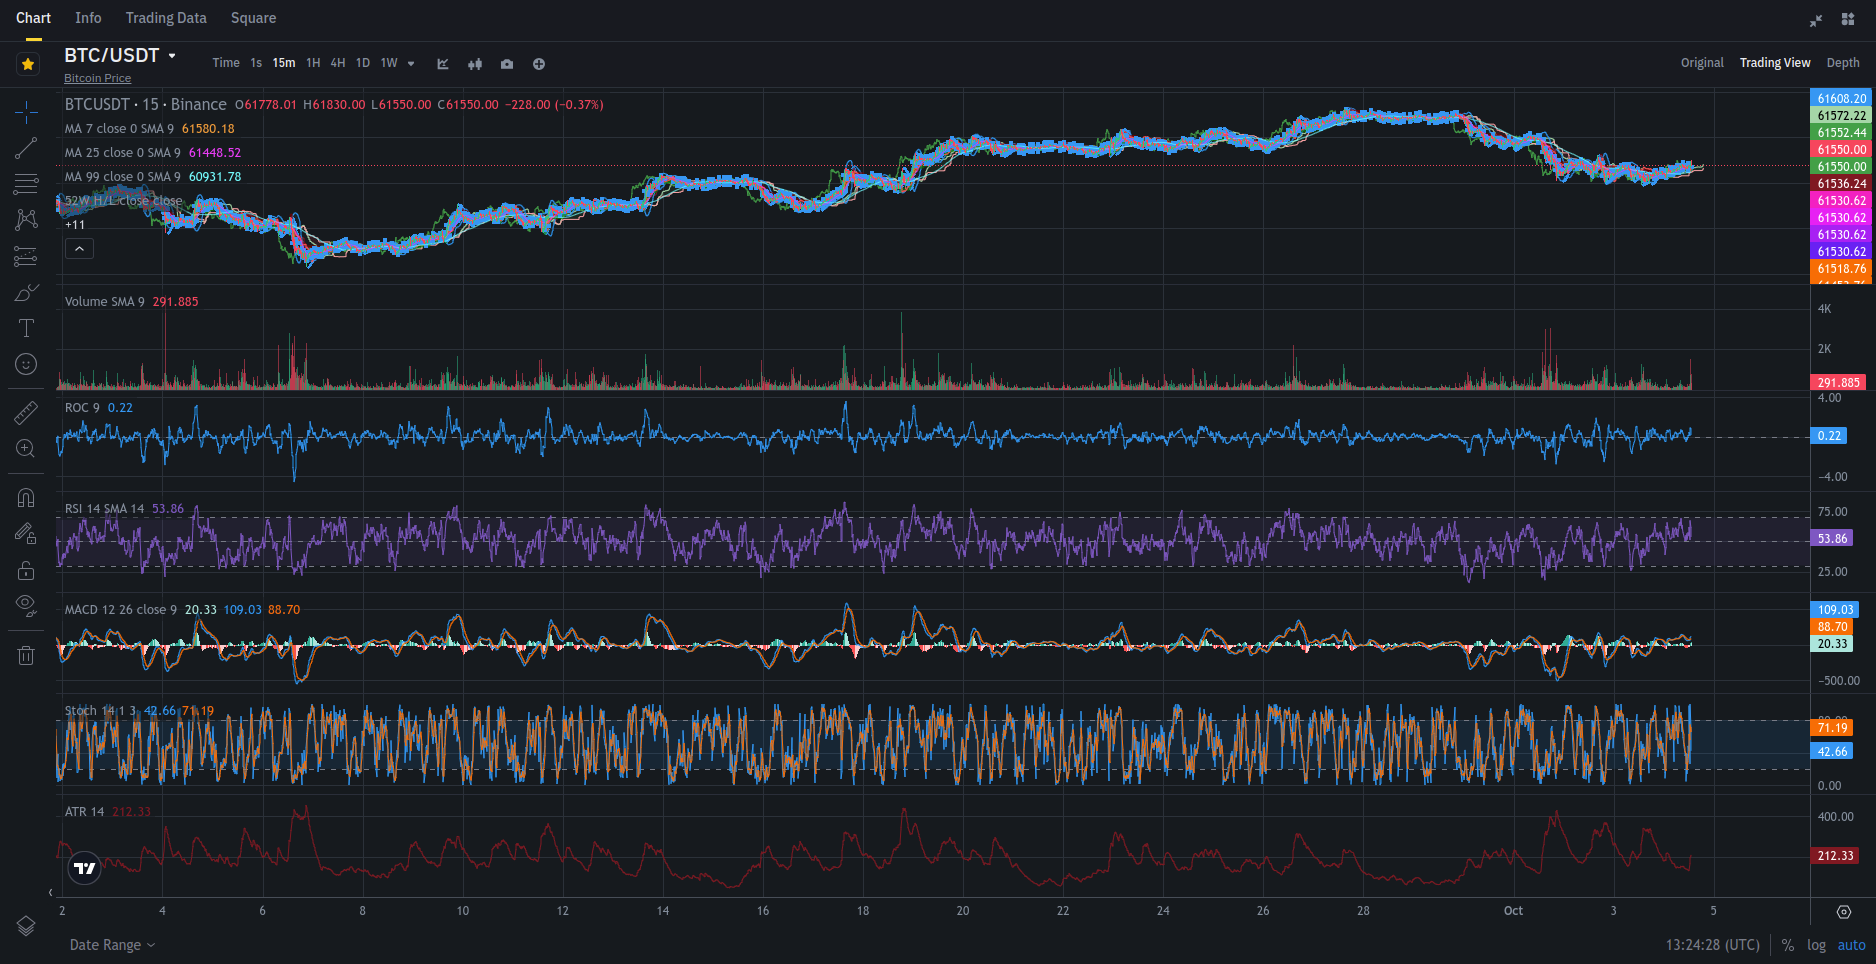Select the ruler measure tool
The height and width of the screenshot is (964, 1876).
coord(26,412)
